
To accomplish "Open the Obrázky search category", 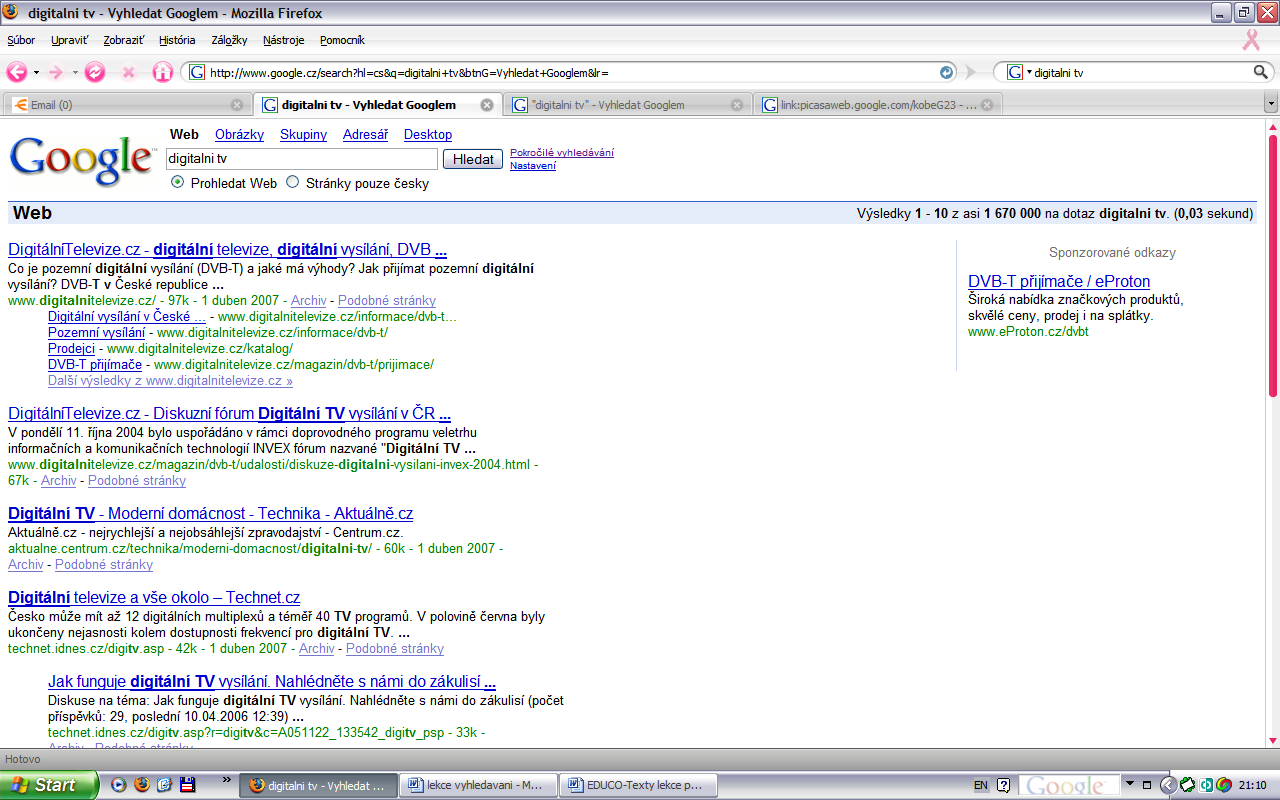I will click(239, 134).
